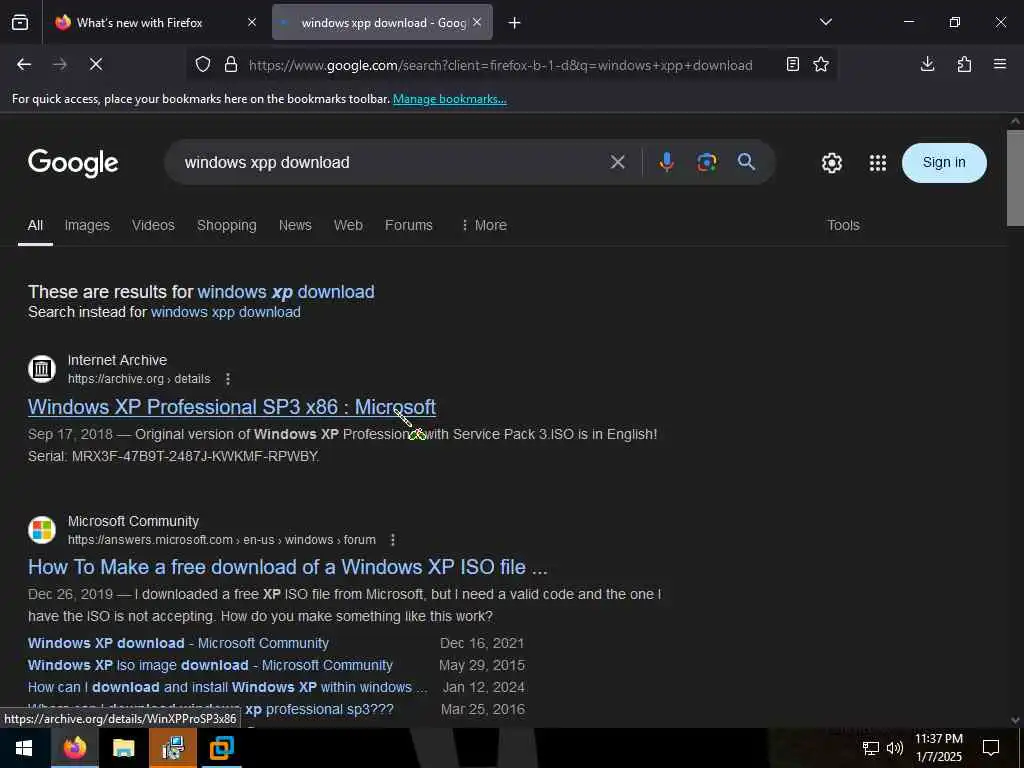Viewport: 1024px width, 768px height.
Task: Switch to Images results
Action: click(87, 225)
